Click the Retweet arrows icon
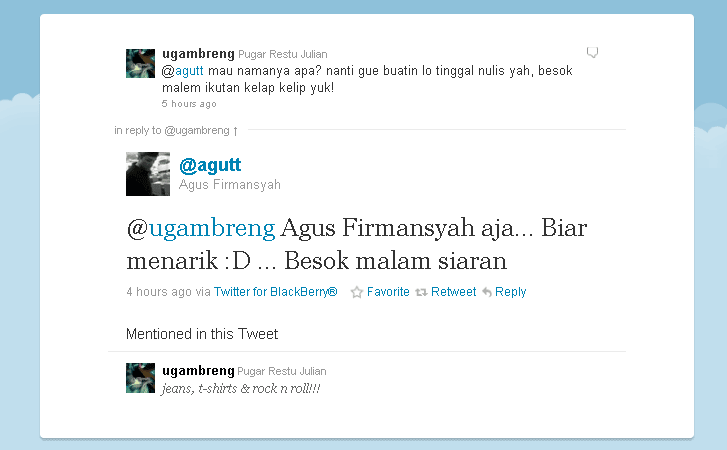Screen dimensions: 727x450 tap(421, 292)
